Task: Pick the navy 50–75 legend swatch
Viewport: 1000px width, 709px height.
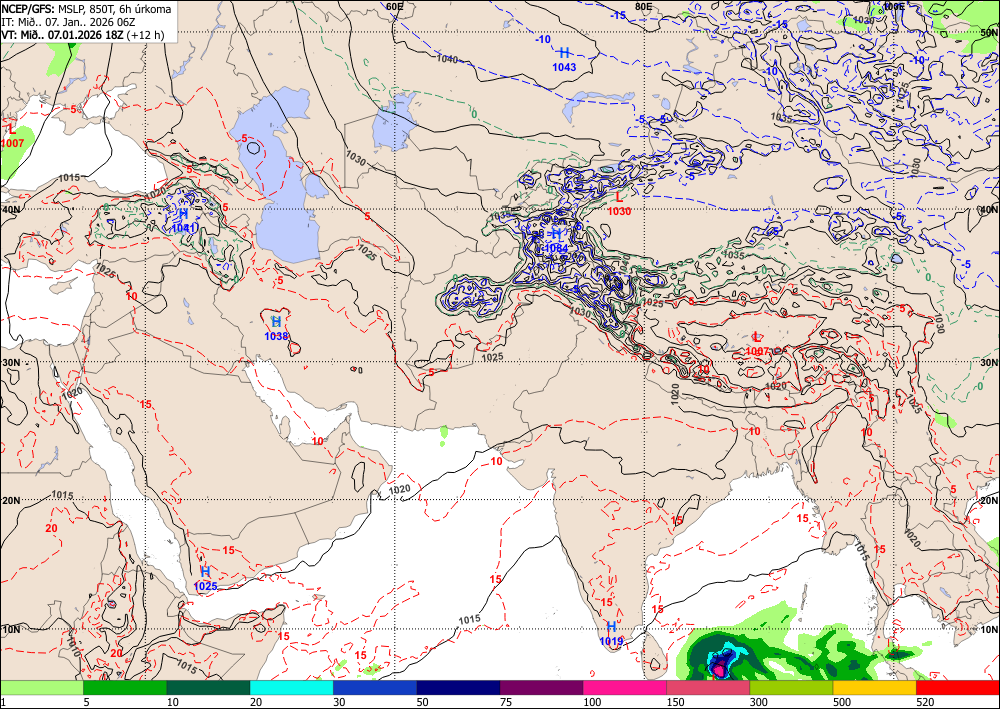Action: pos(458,687)
